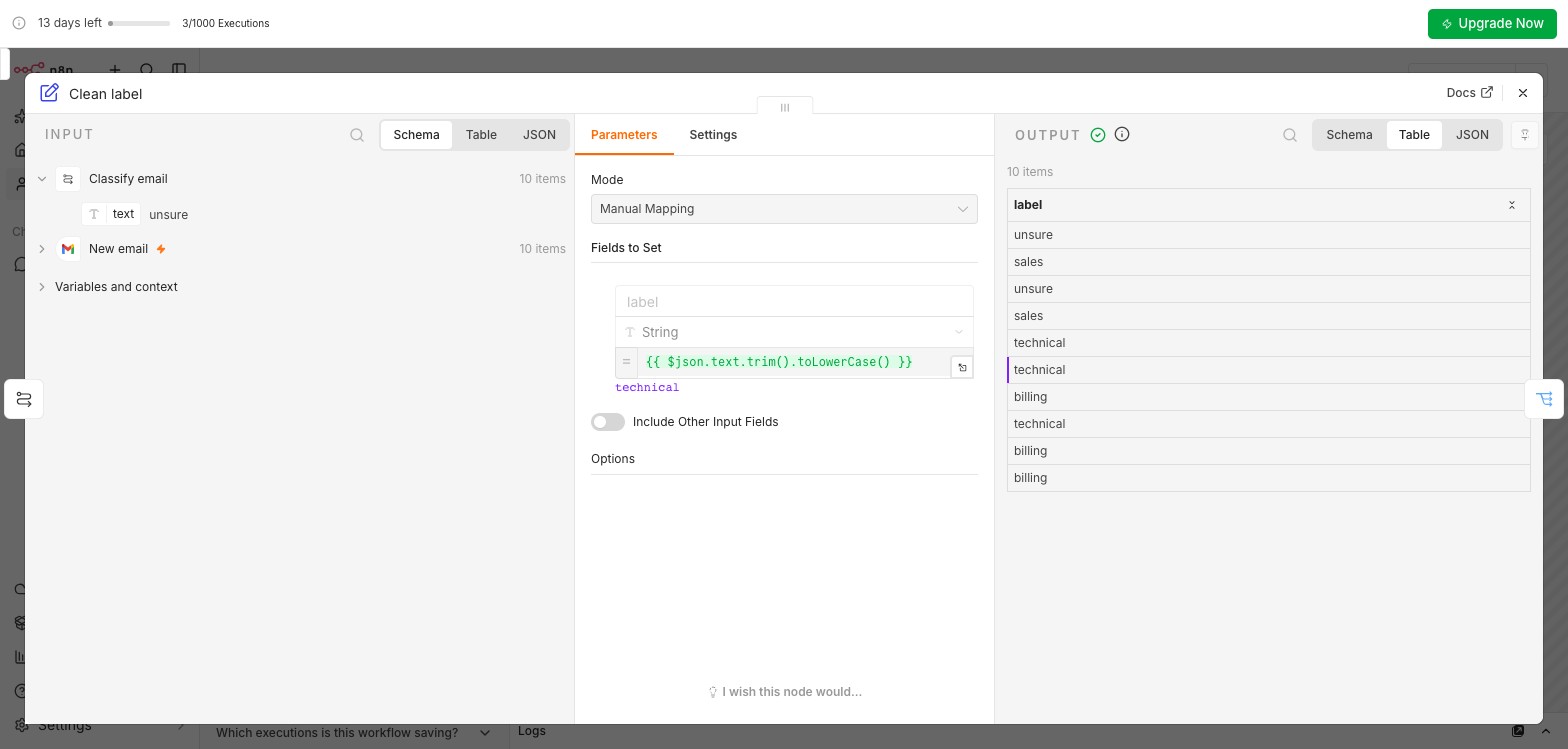This screenshot has height=749, width=1568.
Task: Collapse the label column in output table
Action: (x=1512, y=205)
